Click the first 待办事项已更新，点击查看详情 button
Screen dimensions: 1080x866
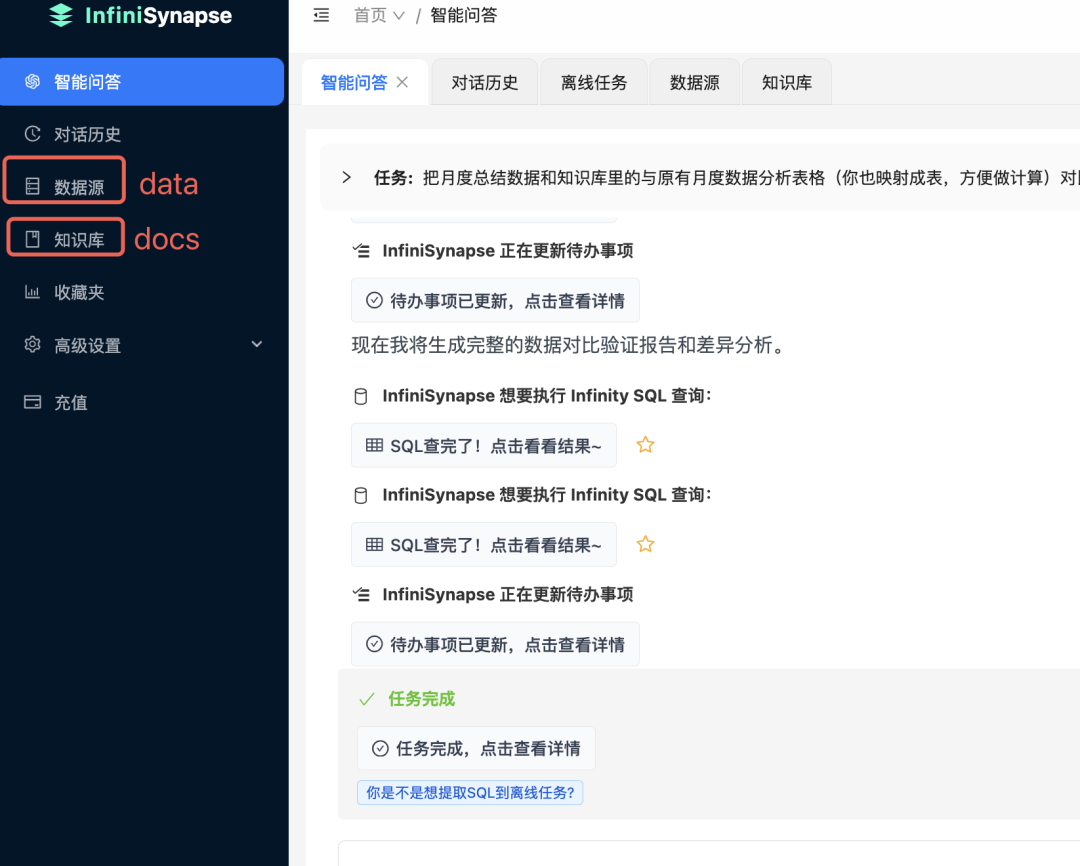(495, 300)
